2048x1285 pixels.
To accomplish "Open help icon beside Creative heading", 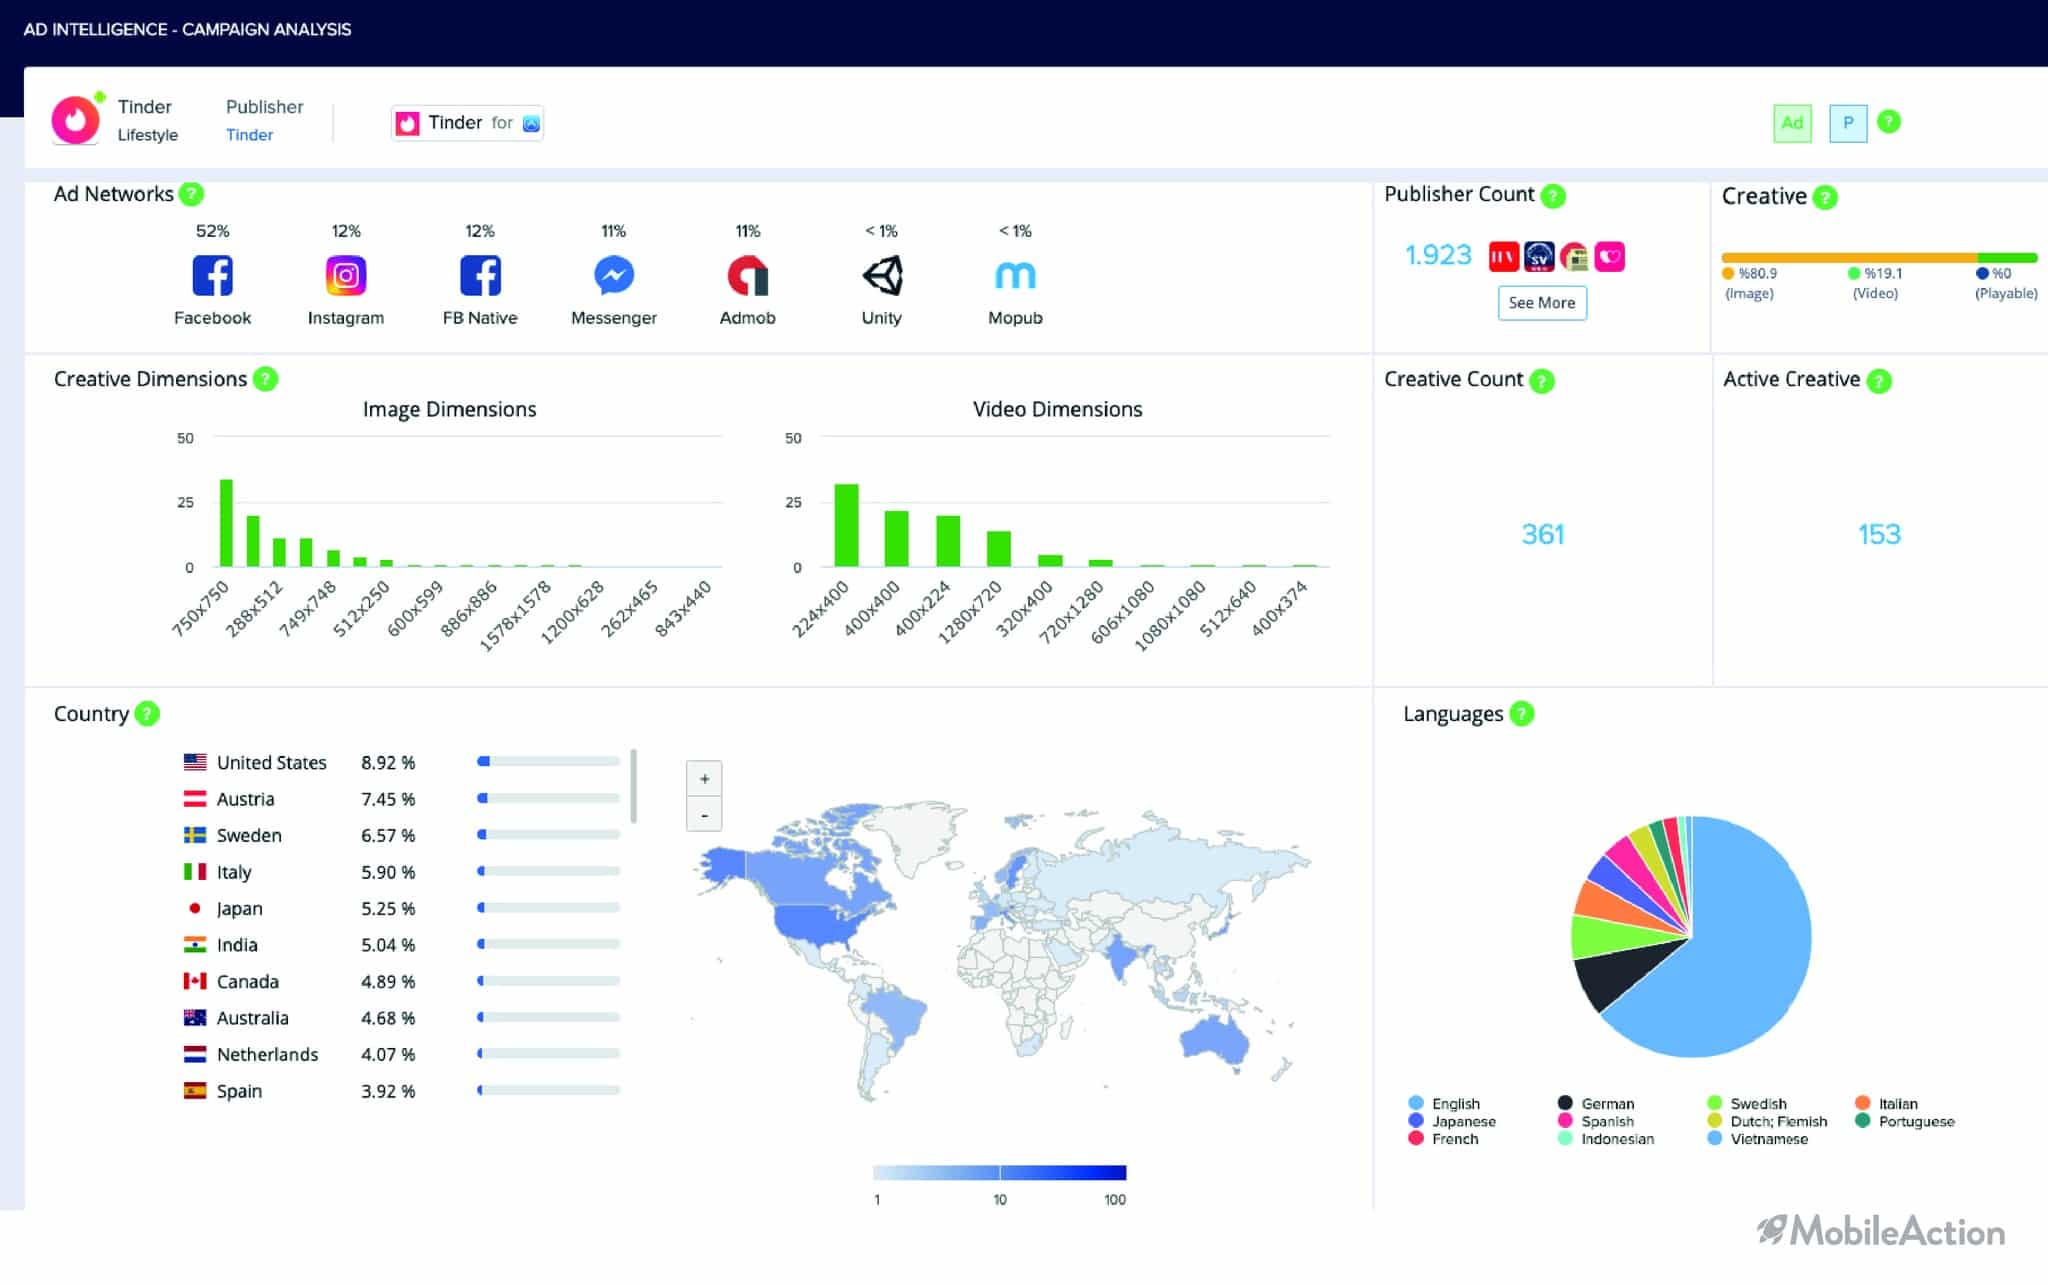I will point(1825,197).
